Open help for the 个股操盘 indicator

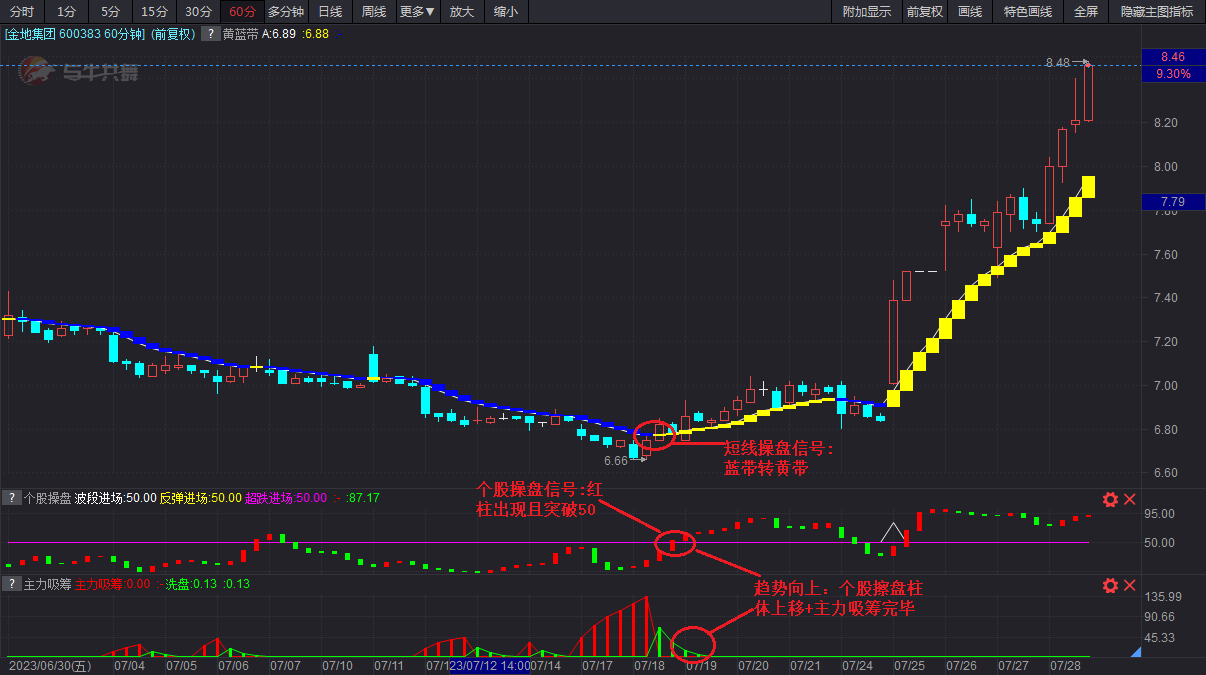[11, 498]
